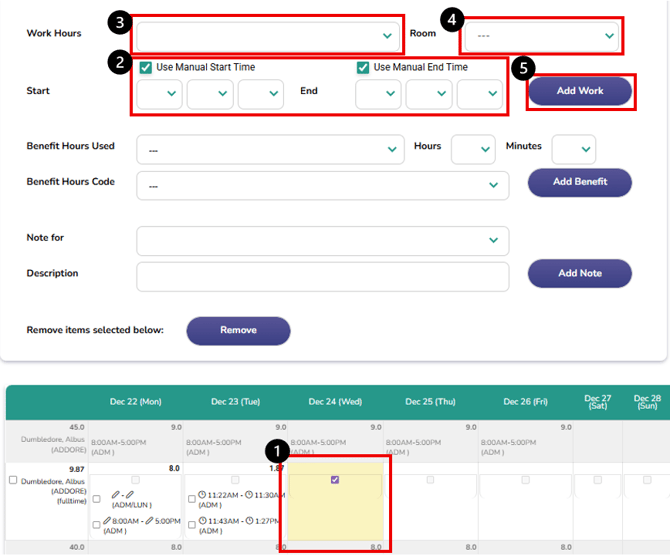Click into the Description text field
The width and height of the screenshot is (670, 556).
point(323,276)
